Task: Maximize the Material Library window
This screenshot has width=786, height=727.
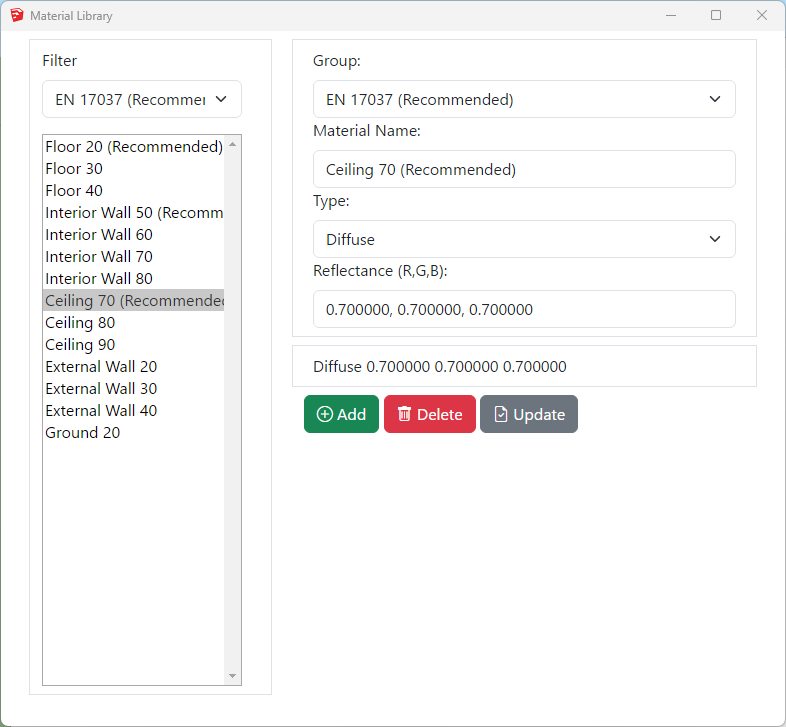Action: coord(716,16)
